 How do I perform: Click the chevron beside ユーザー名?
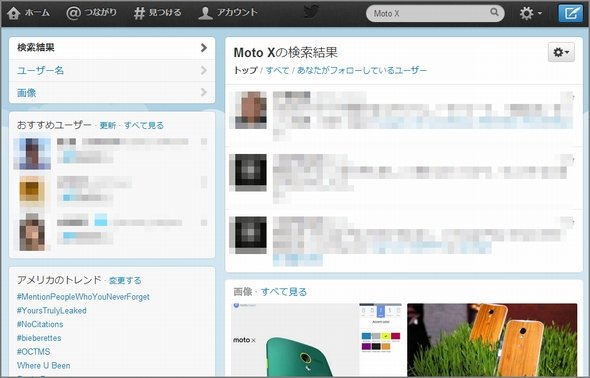[204, 70]
